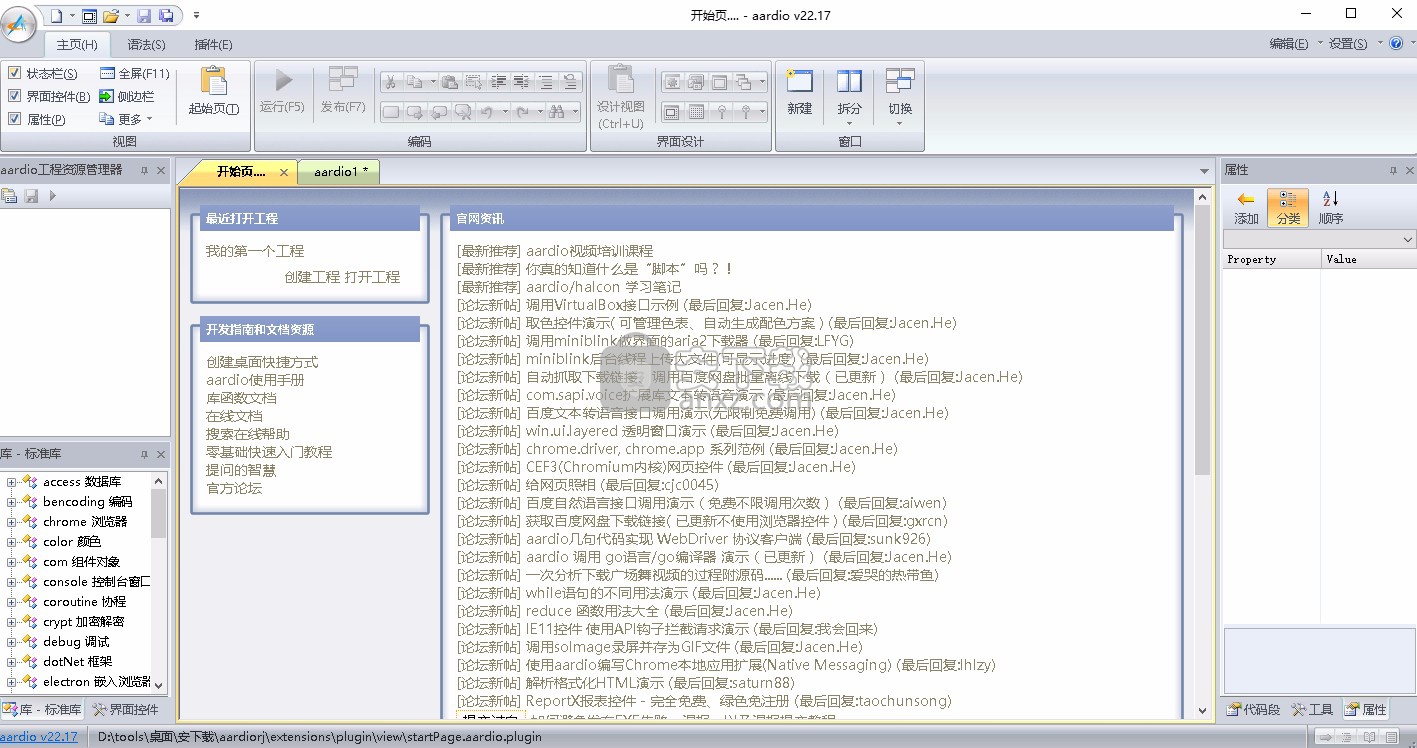Click the new file icon in quick access bar
This screenshot has width=1417, height=748.
pyautogui.click(x=56, y=15)
